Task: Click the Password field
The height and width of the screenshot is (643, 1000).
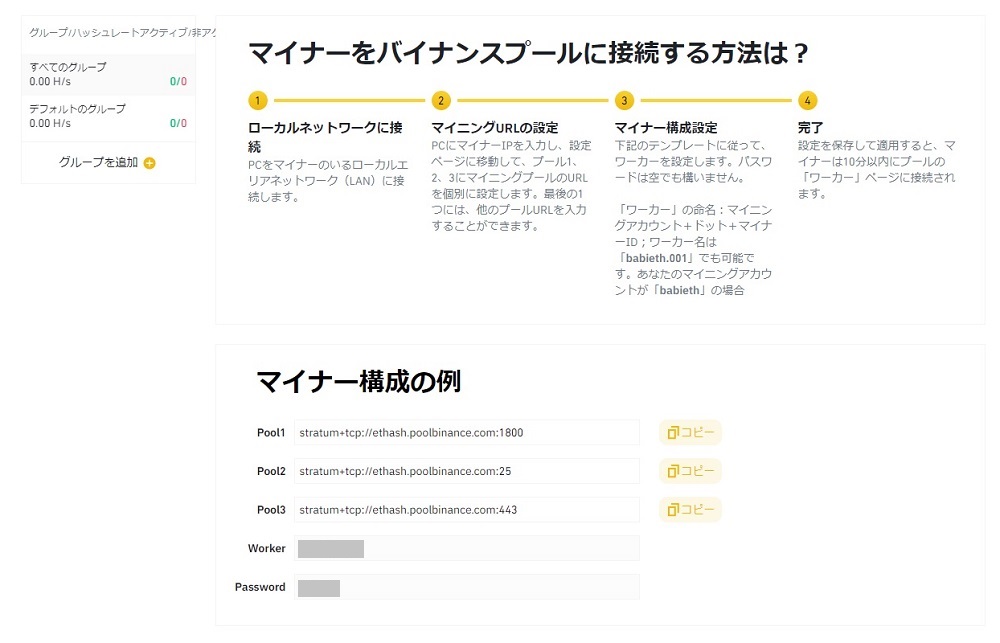Action: pos(467,587)
